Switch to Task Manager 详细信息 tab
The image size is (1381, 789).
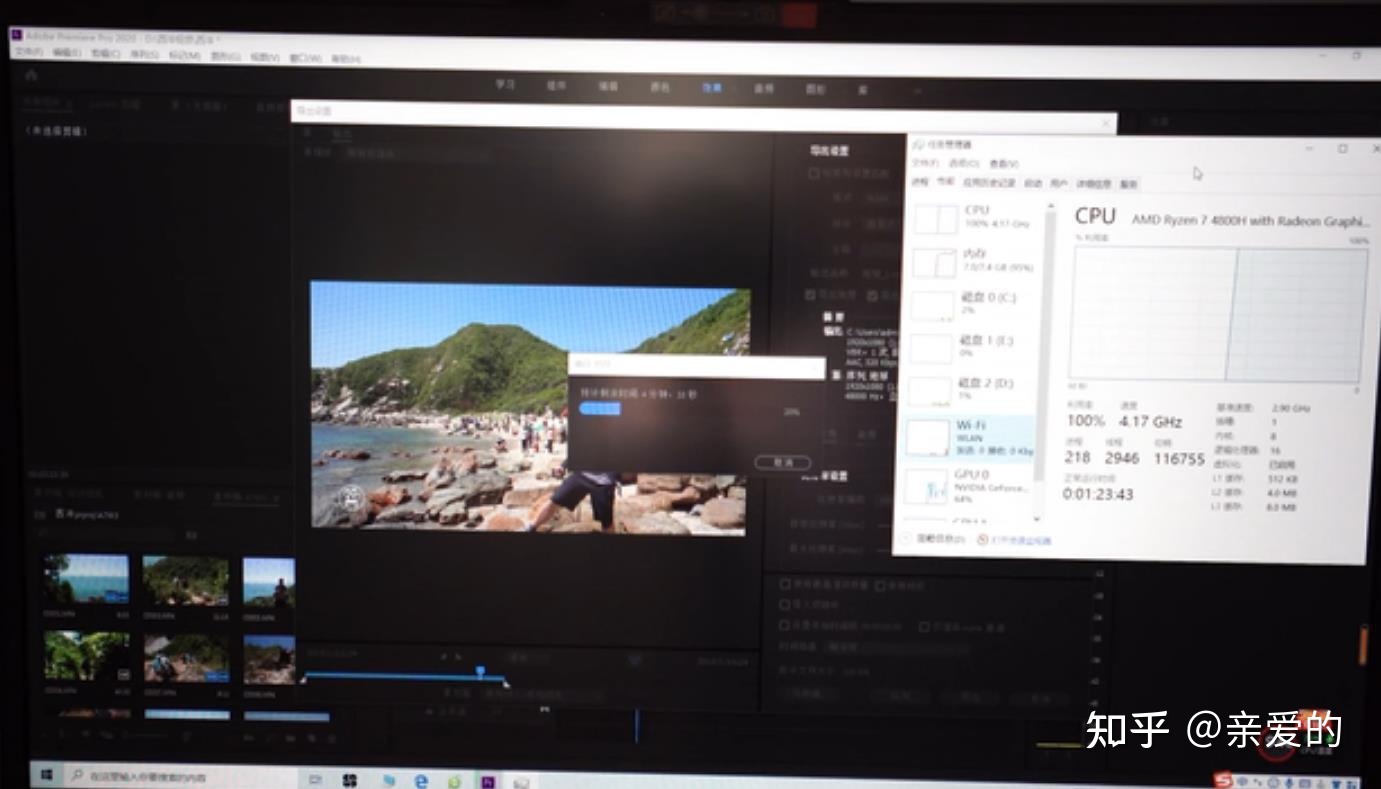(x=1094, y=185)
